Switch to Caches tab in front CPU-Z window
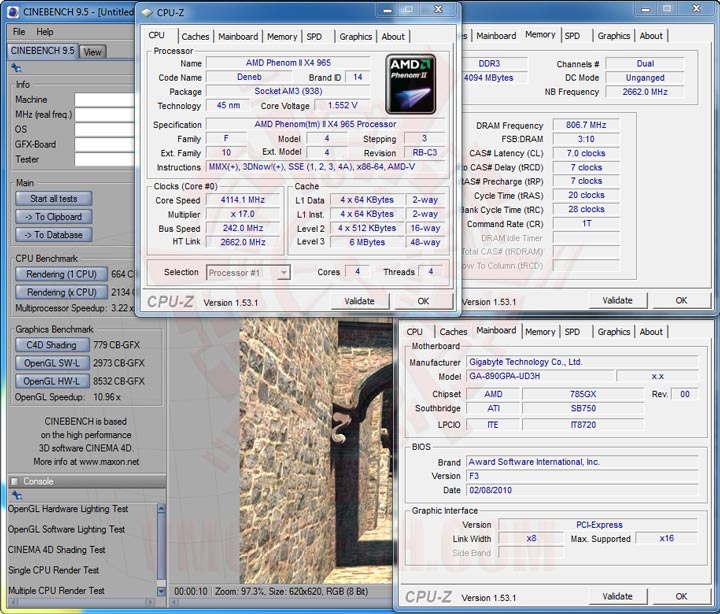Image resolution: width=720 pixels, height=614 pixels. [195, 37]
